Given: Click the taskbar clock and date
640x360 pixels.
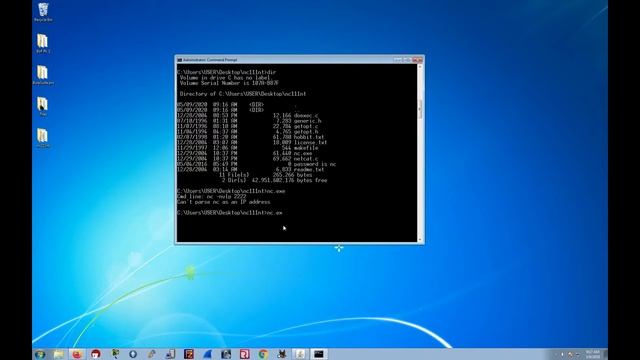Looking at the screenshot, I should click(593, 354).
